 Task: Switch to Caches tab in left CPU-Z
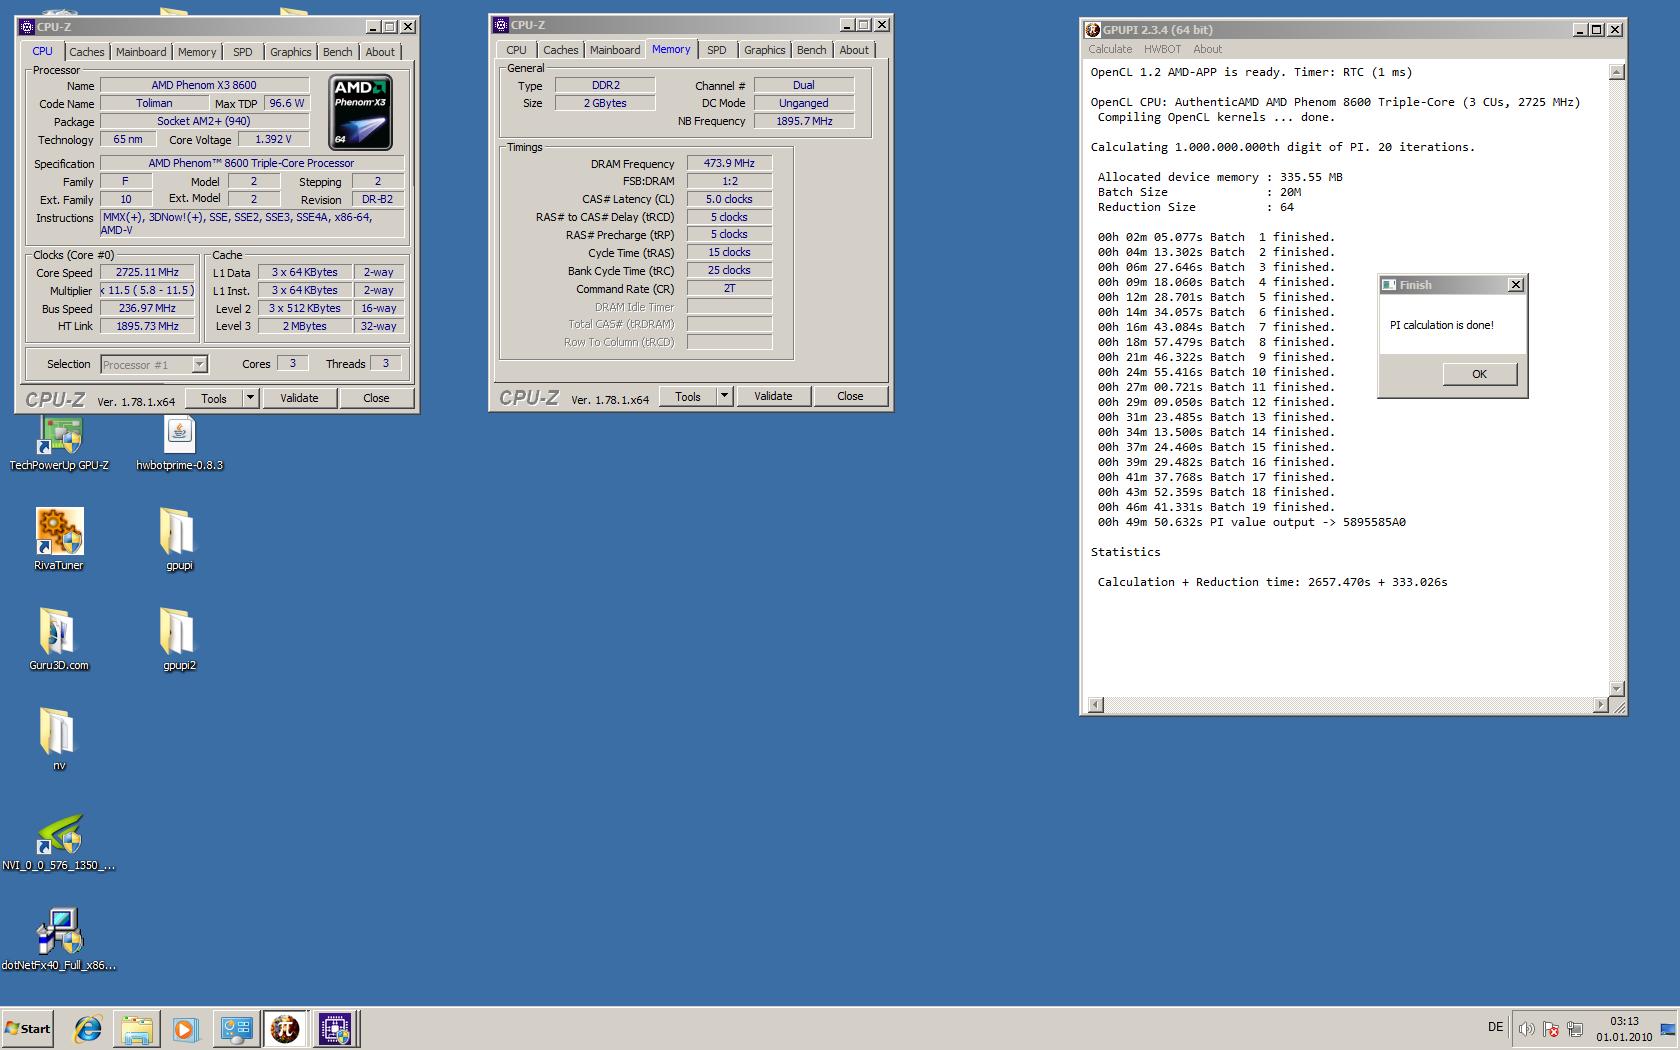point(86,52)
